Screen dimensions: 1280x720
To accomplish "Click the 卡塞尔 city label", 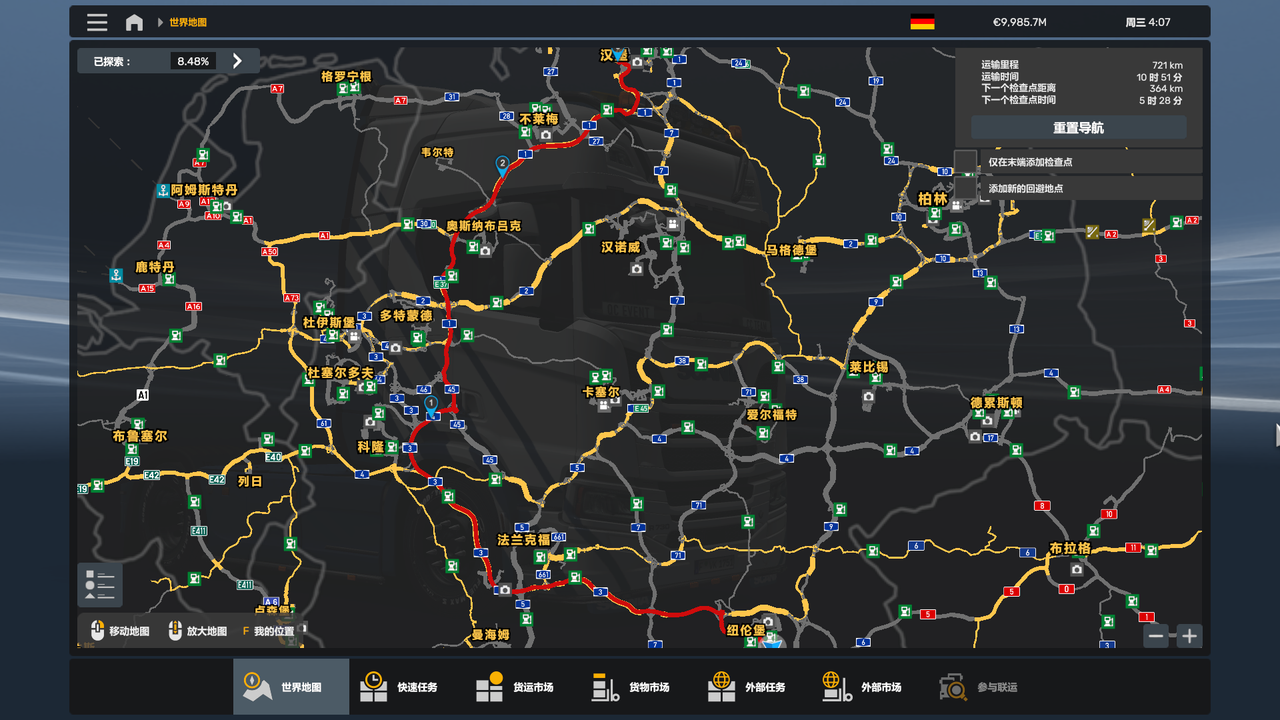I will click(x=601, y=392).
